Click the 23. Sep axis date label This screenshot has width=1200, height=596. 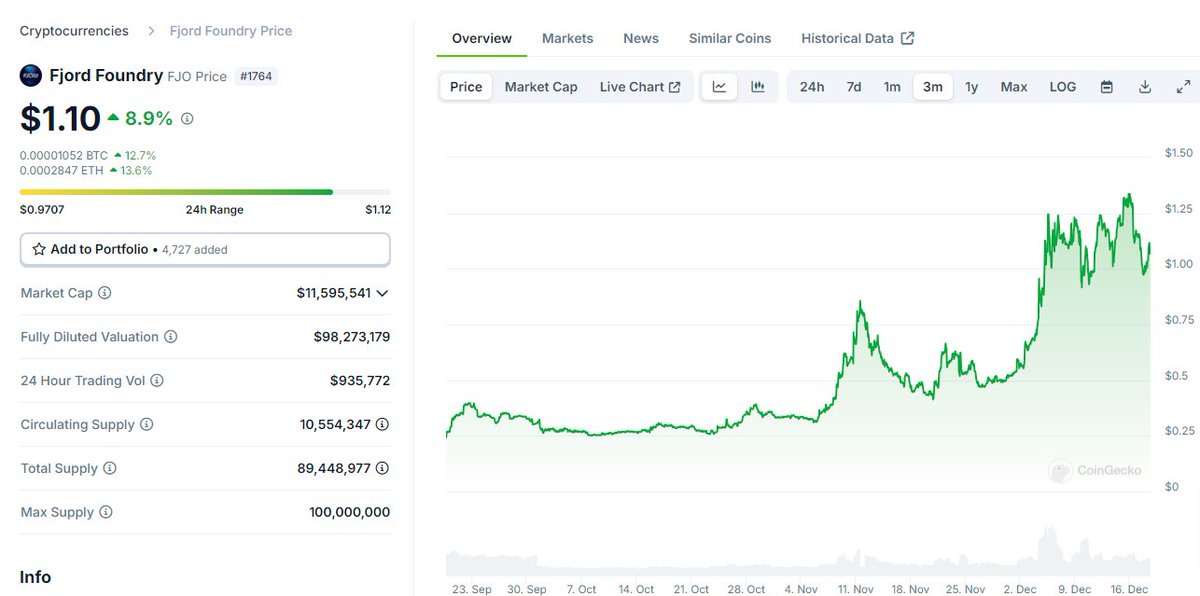pyautogui.click(x=472, y=589)
